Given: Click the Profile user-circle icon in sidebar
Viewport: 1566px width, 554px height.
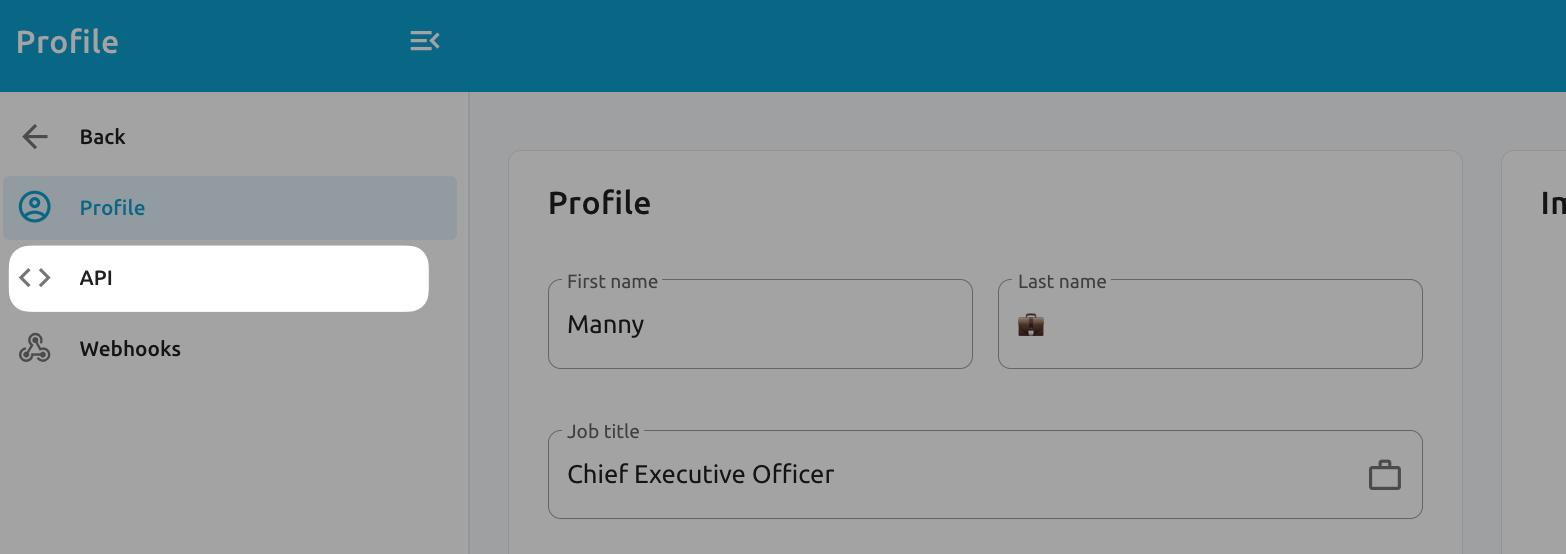Looking at the screenshot, I should [x=35, y=208].
